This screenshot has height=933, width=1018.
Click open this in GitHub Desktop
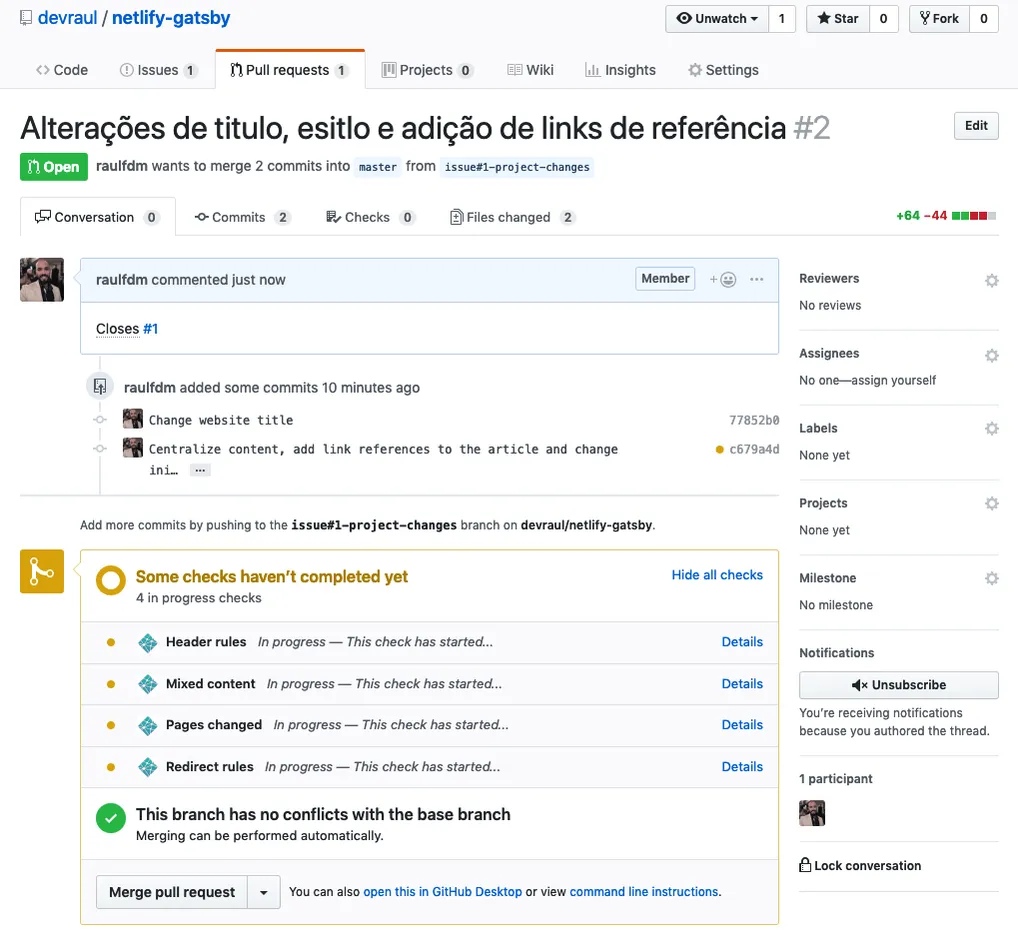[x=442, y=892]
